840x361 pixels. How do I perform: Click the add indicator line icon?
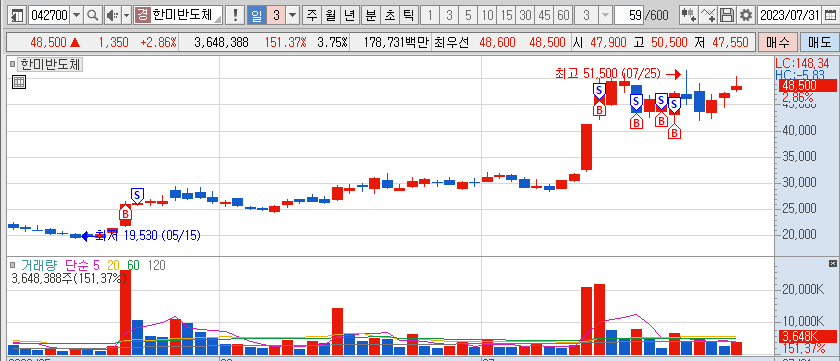point(708,16)
